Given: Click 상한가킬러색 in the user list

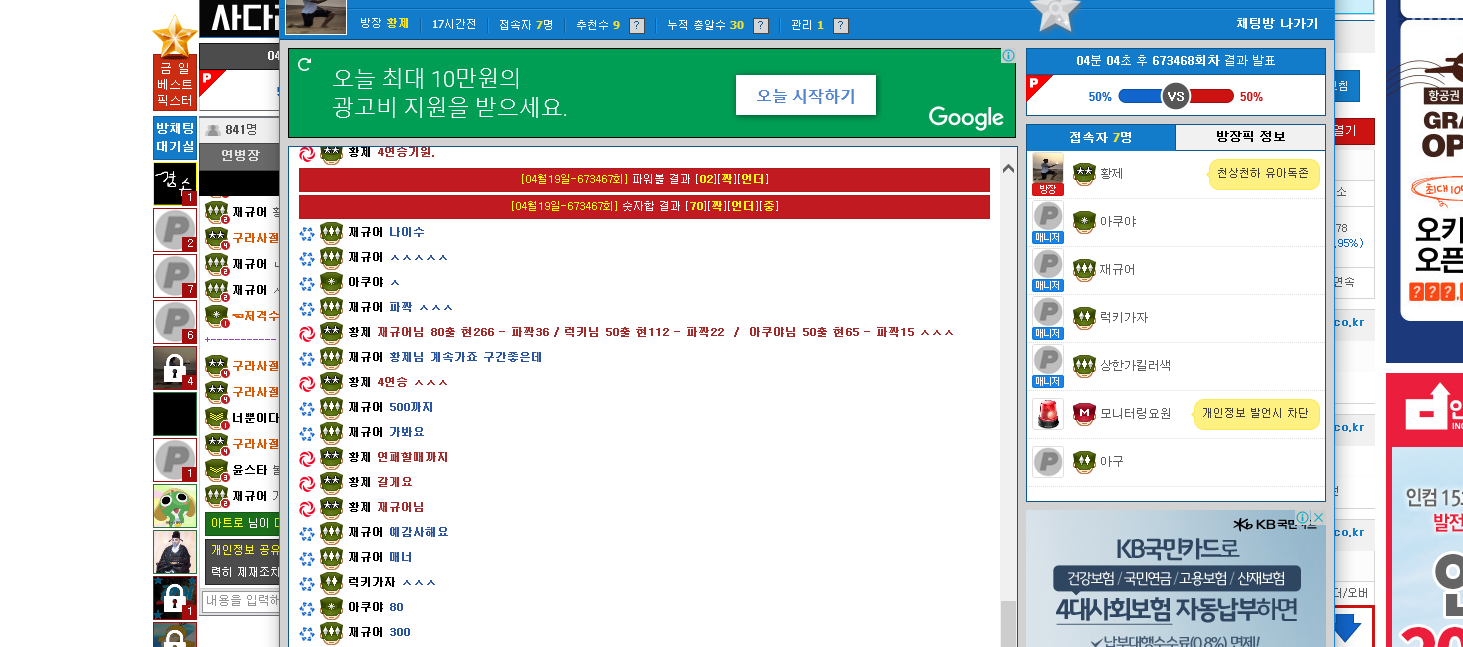Looking at the screenshot, I should [1136, 366].
